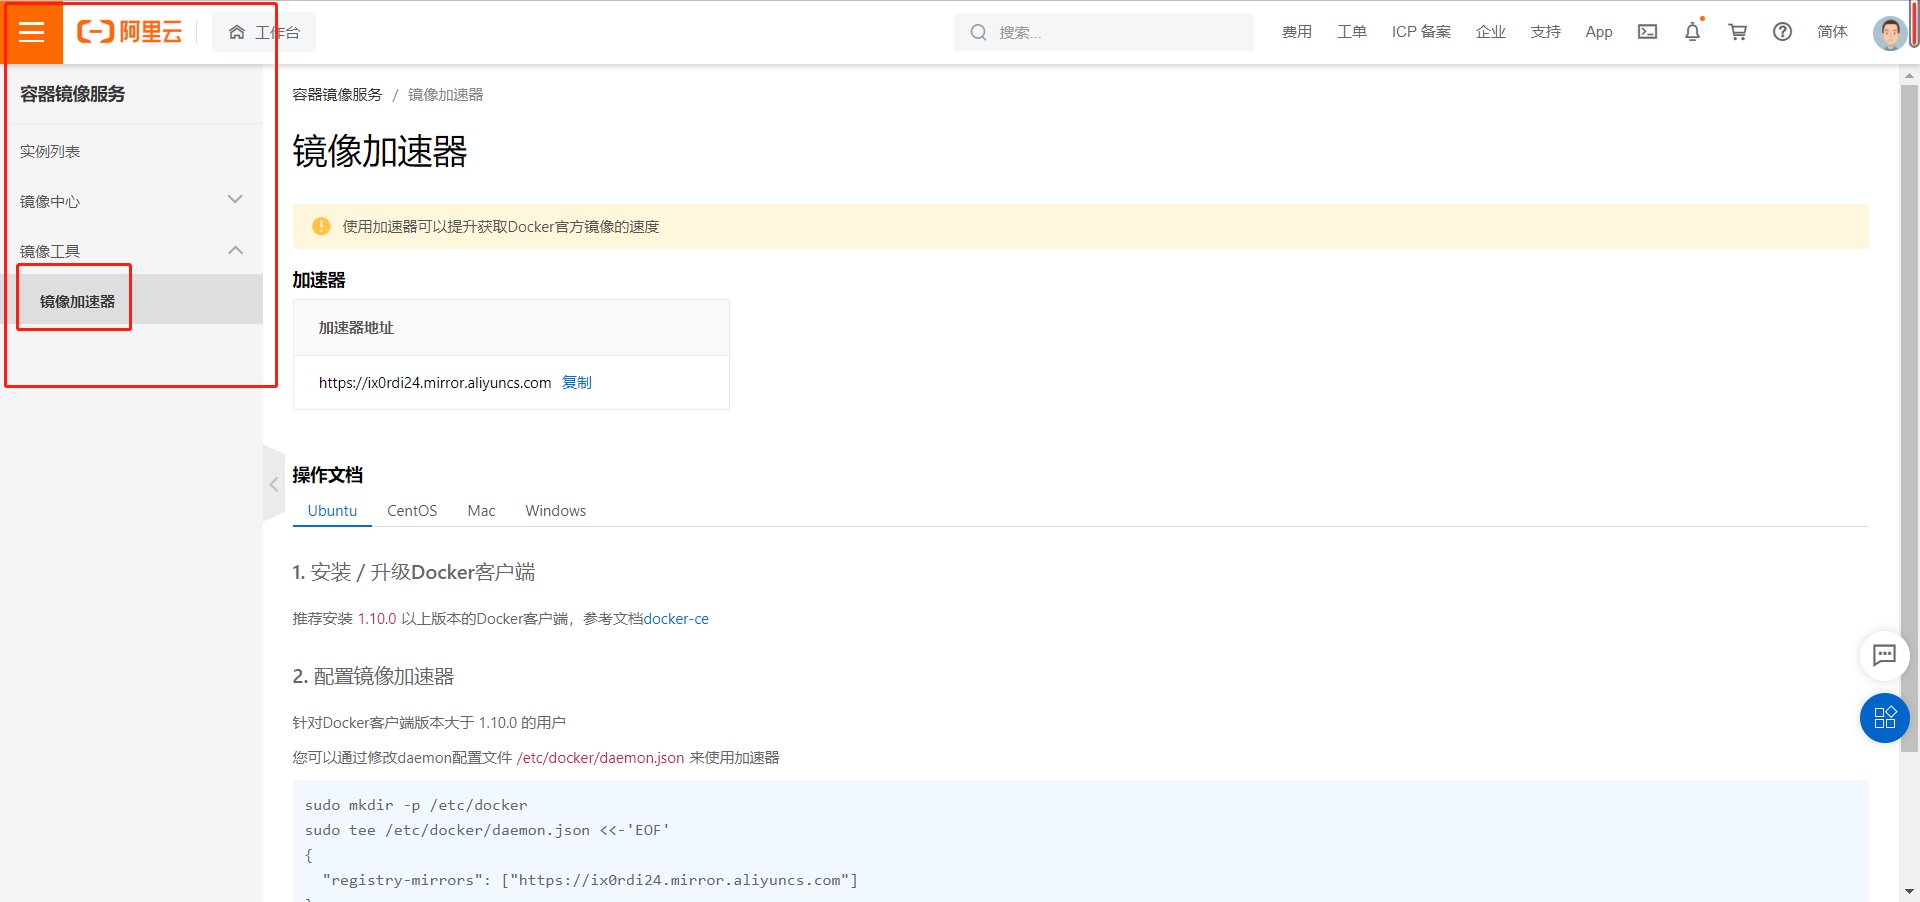Click the accelerator URL https://ix0rdi24.mirror.aliyuncs.com
1920x902 pixels.
[x=435, y=382]
